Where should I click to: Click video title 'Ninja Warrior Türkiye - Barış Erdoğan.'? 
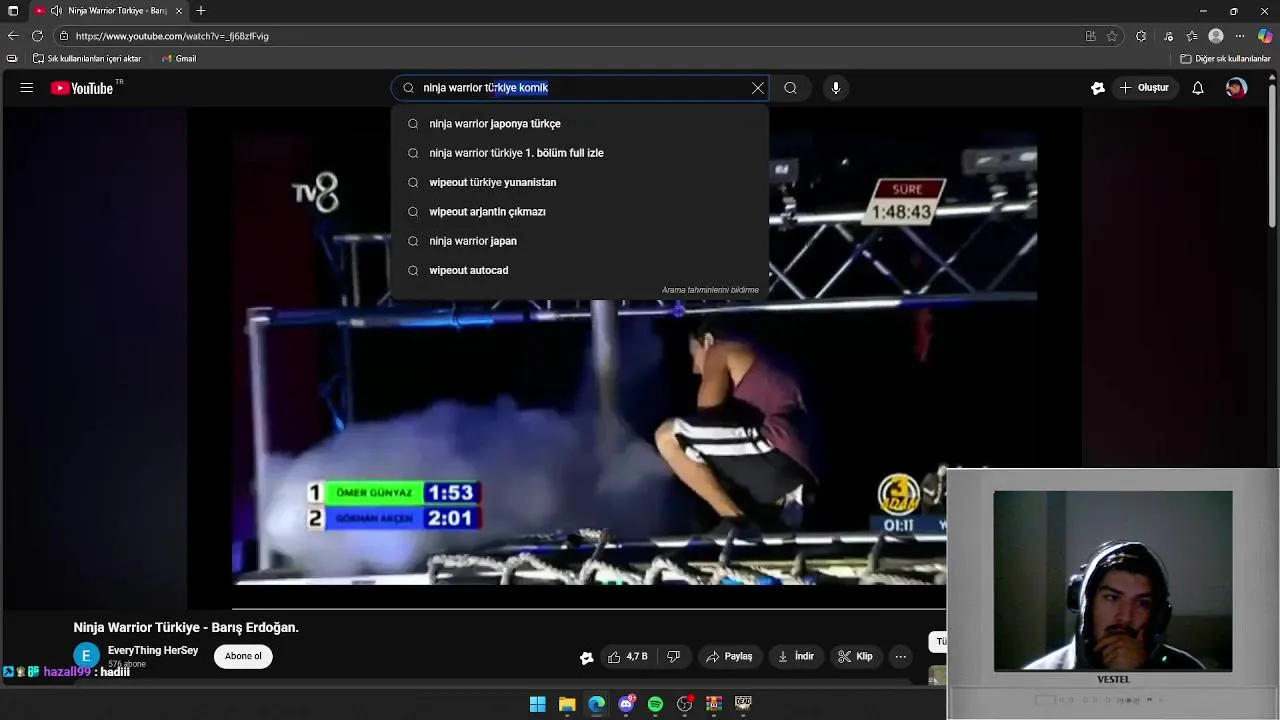186,628
